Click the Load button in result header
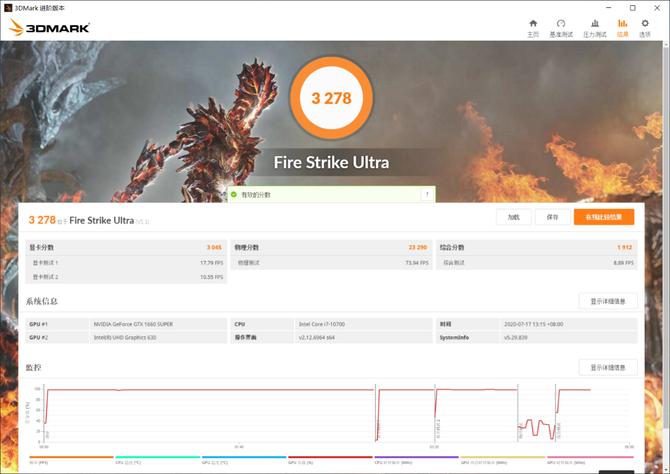 pyautogui.click(x=514, y=217)
